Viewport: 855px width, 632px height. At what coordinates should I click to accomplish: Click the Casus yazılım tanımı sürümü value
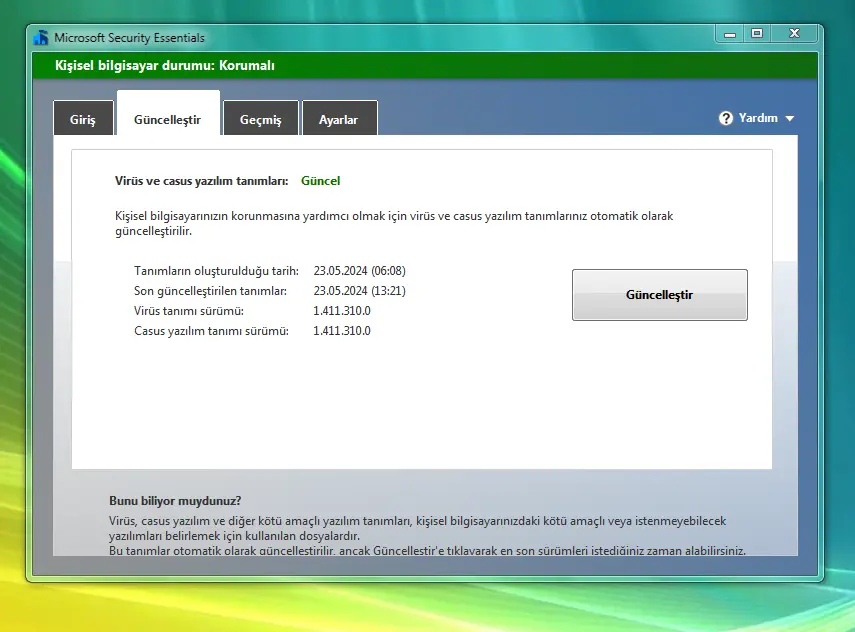(342, 331)
